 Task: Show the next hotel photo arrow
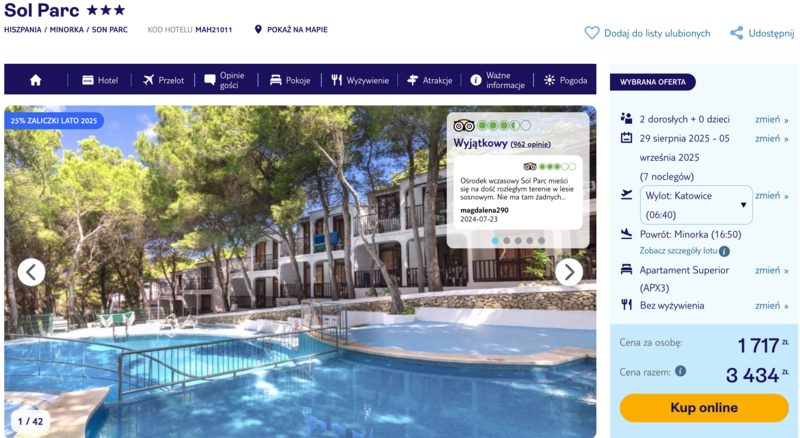point(569,272)
